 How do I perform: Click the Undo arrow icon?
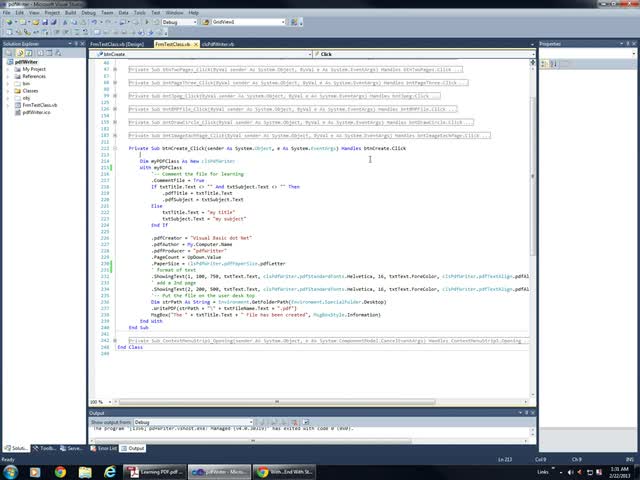[x=94, y=22]
